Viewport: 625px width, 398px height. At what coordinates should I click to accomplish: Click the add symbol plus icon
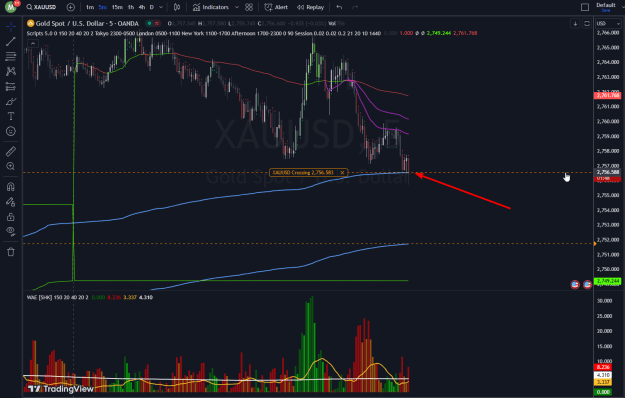pyautogui.click(x=71, y=7)
